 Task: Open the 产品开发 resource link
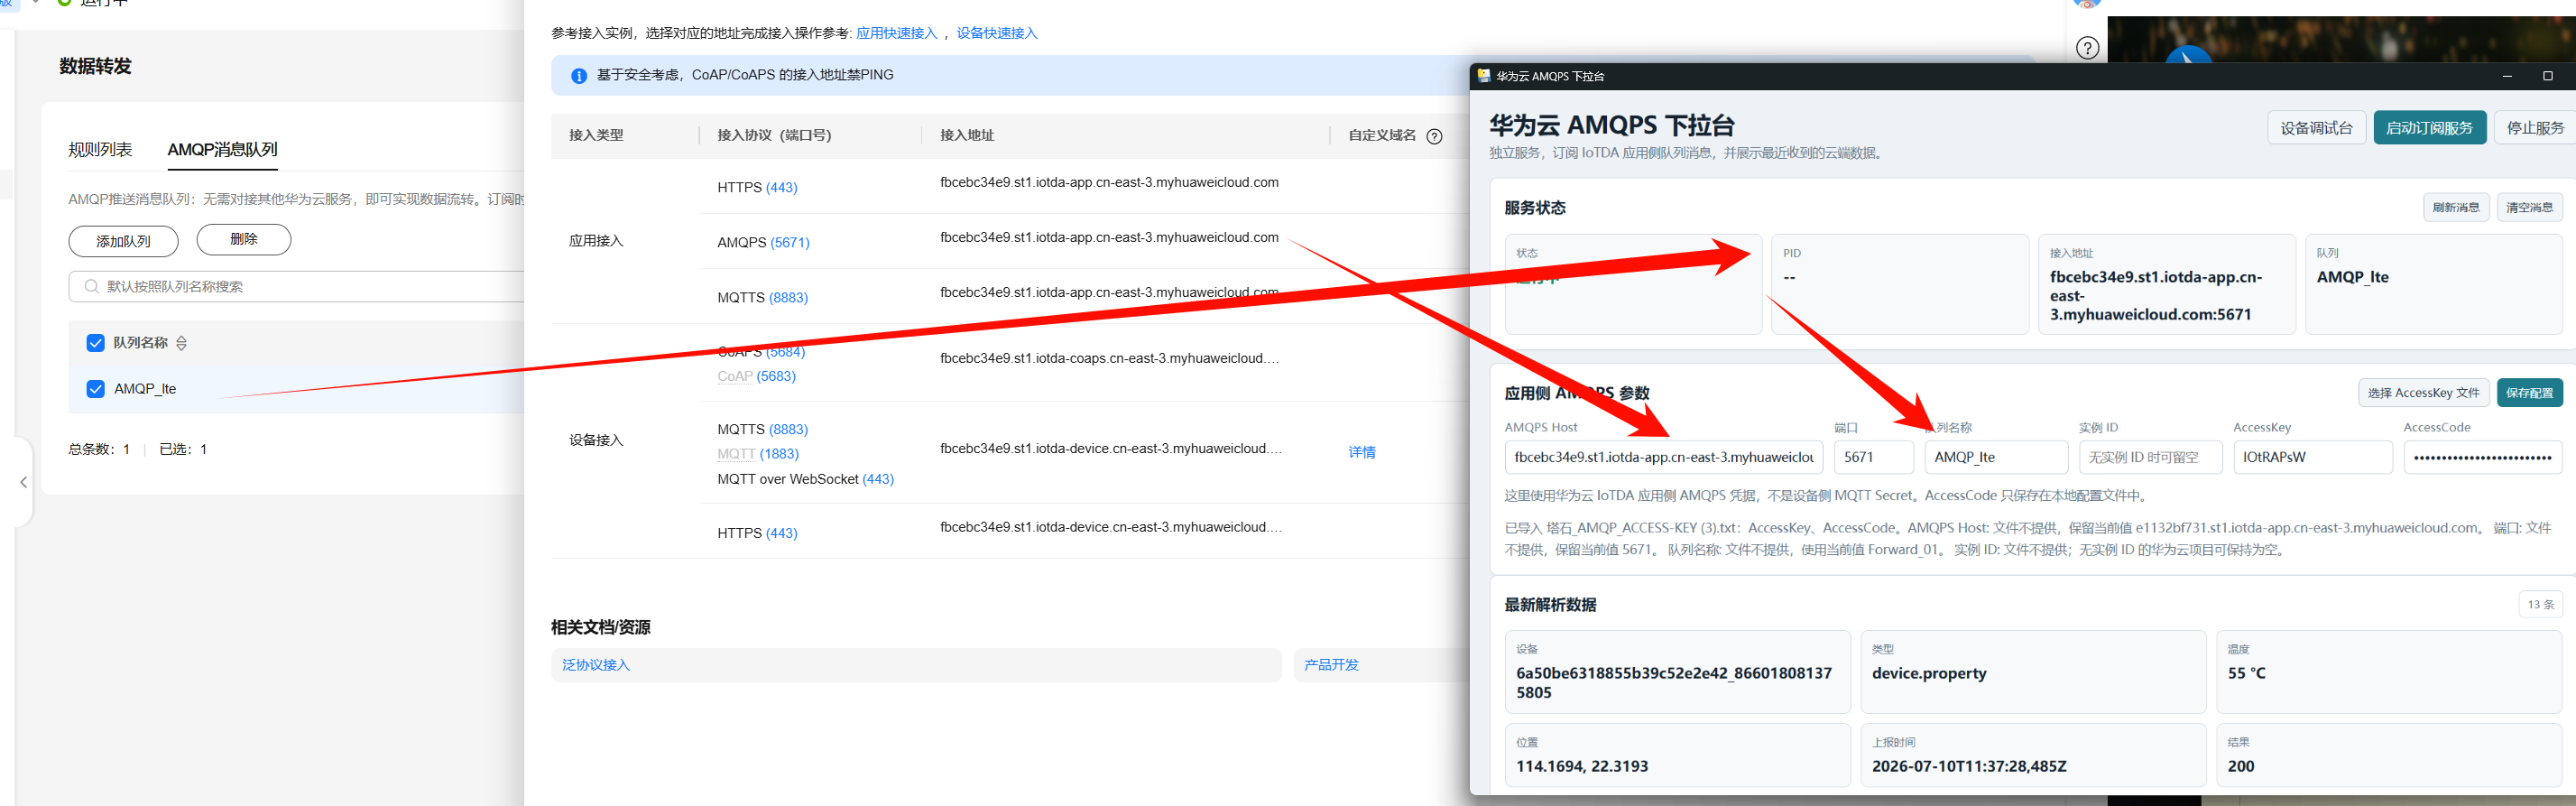pos(1331,665)
